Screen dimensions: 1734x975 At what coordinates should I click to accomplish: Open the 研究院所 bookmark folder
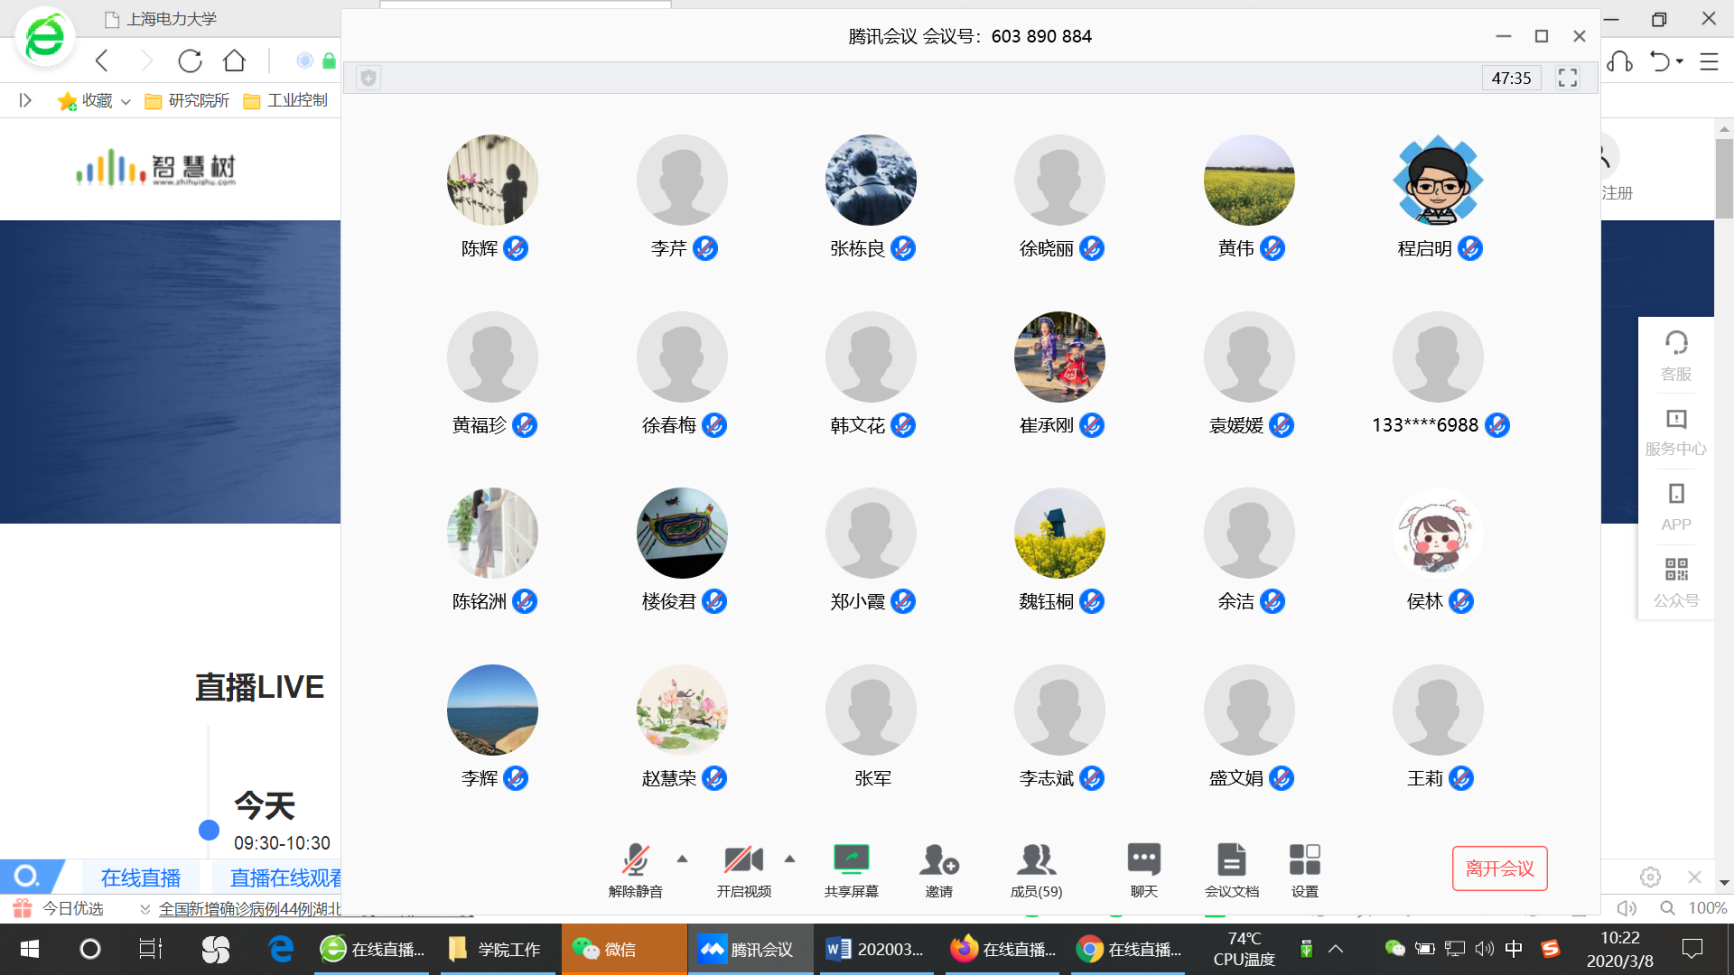pyautogui.click(x=187, y=100)
